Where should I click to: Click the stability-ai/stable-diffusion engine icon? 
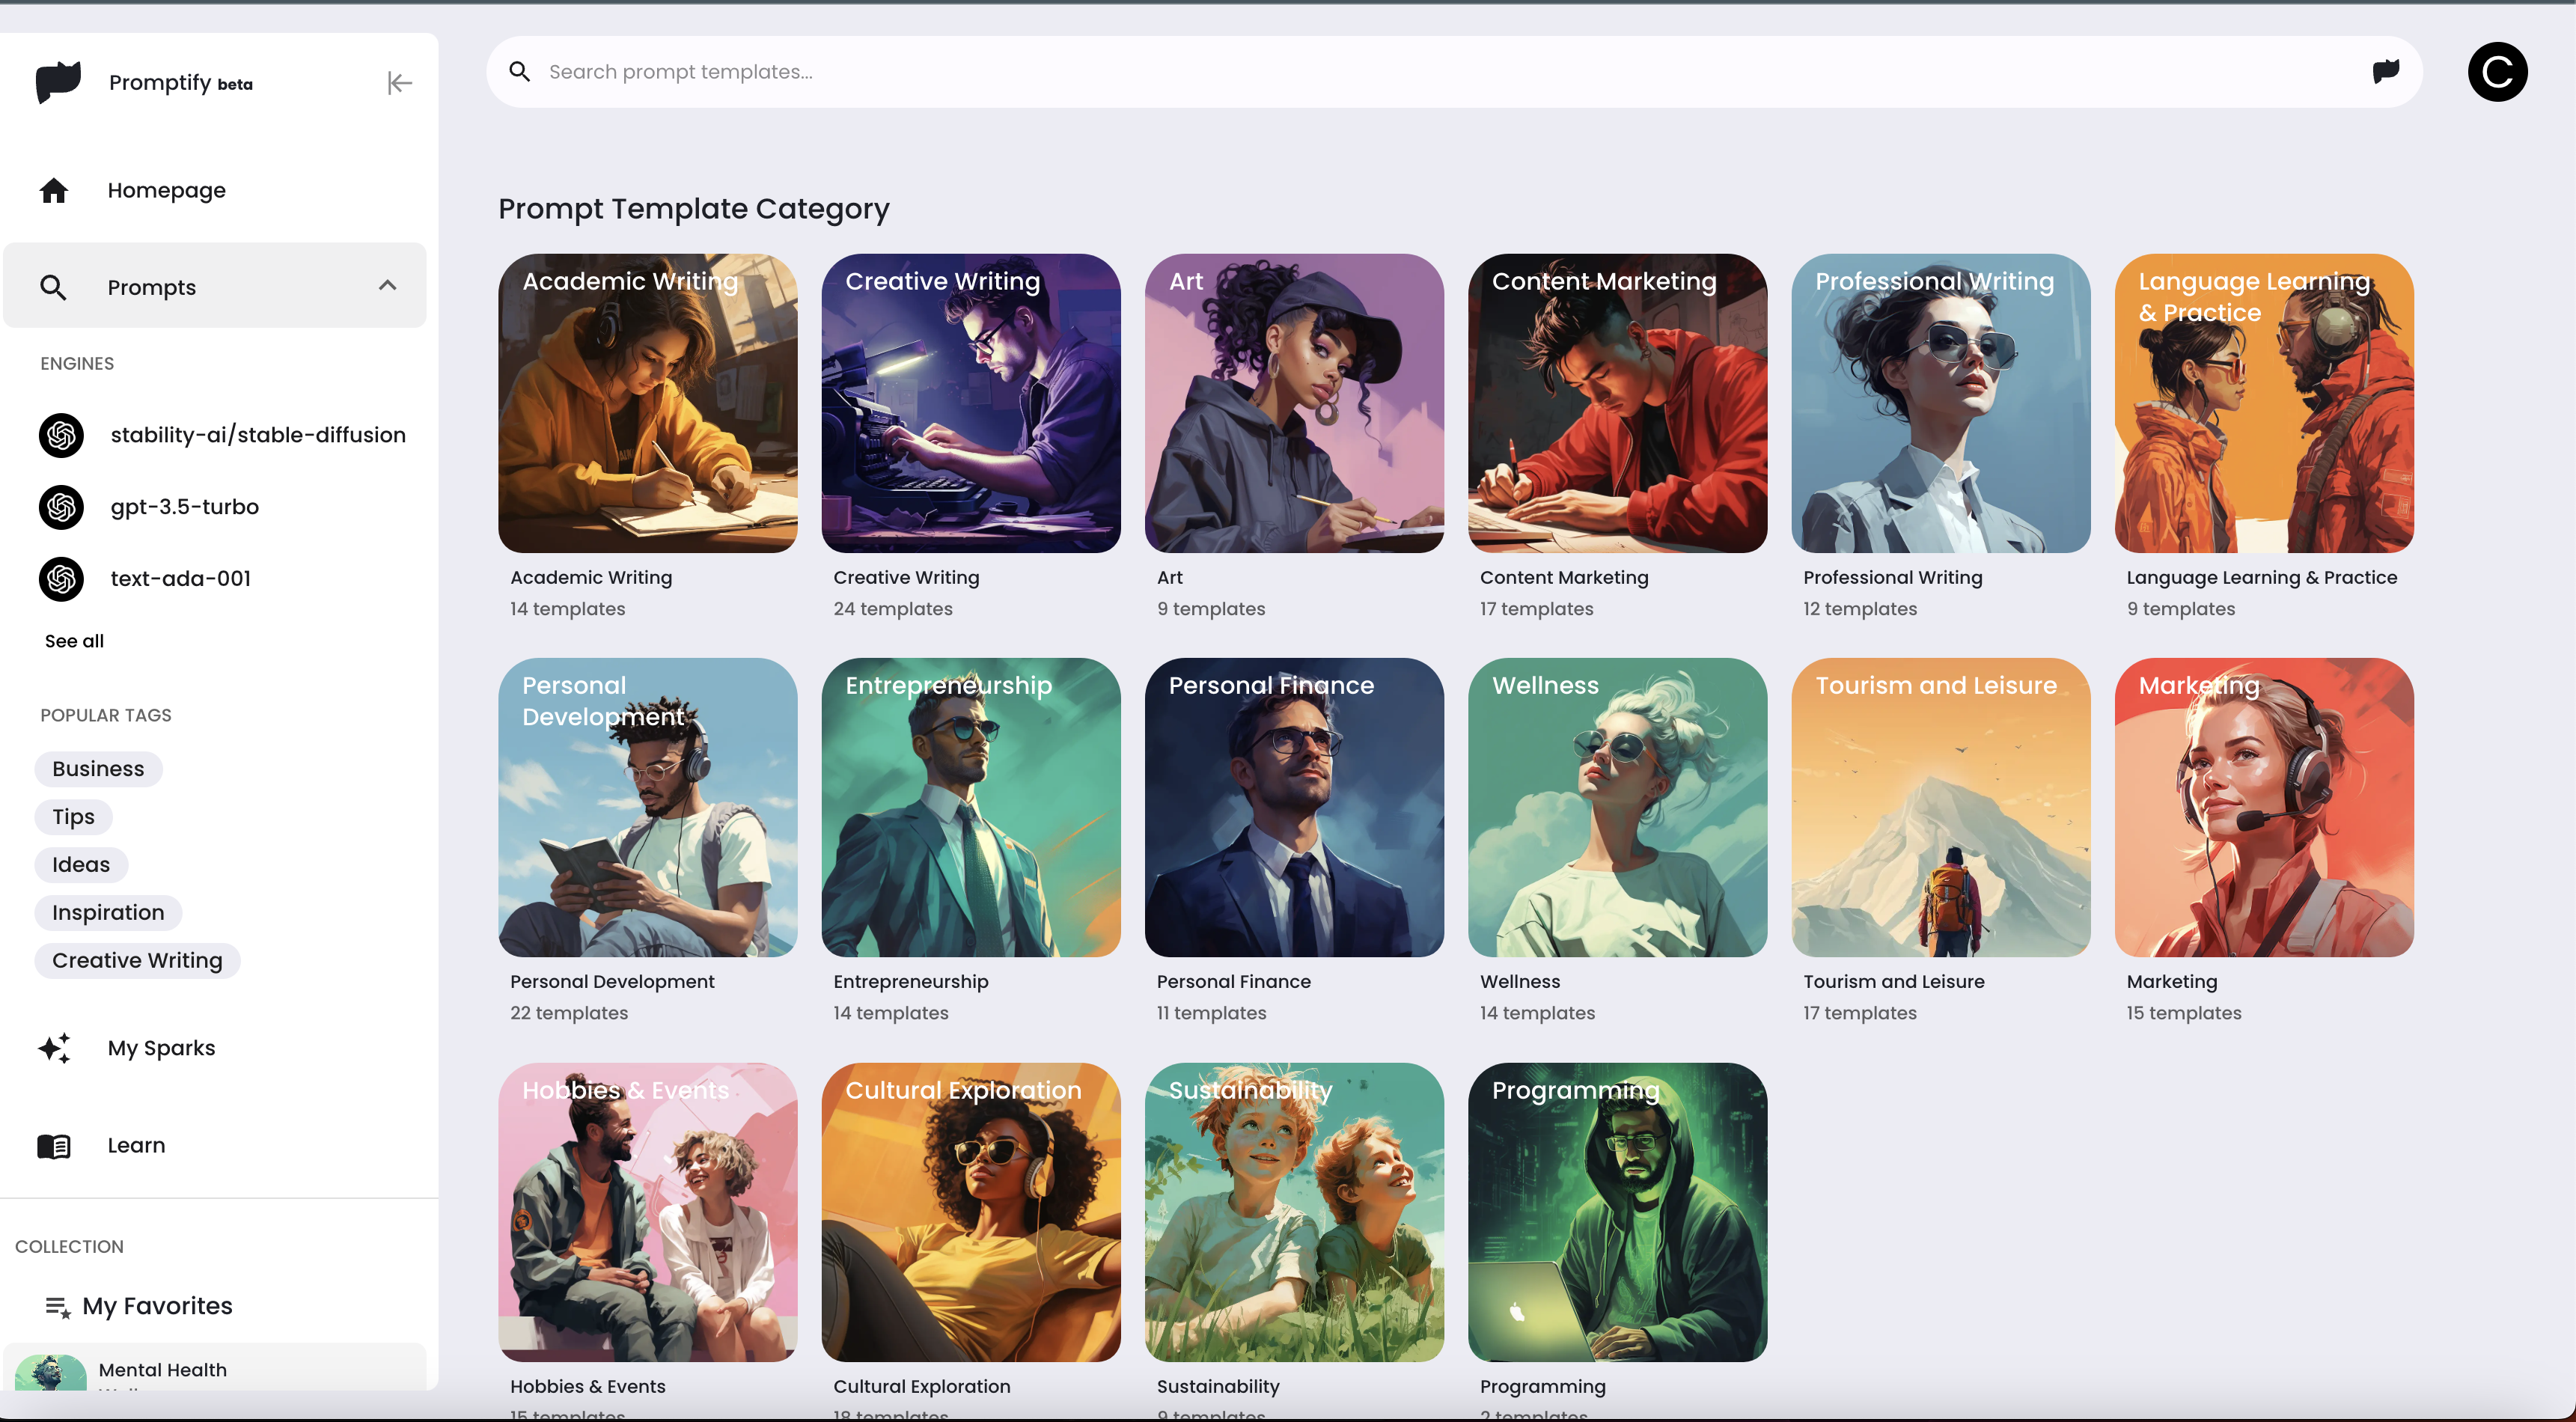(61, 435)
